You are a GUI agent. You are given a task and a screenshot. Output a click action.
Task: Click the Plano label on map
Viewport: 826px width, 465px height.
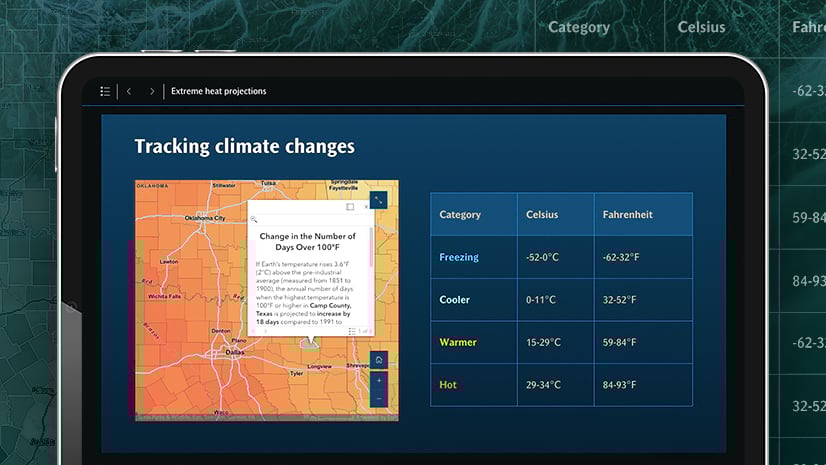[239, 341]
